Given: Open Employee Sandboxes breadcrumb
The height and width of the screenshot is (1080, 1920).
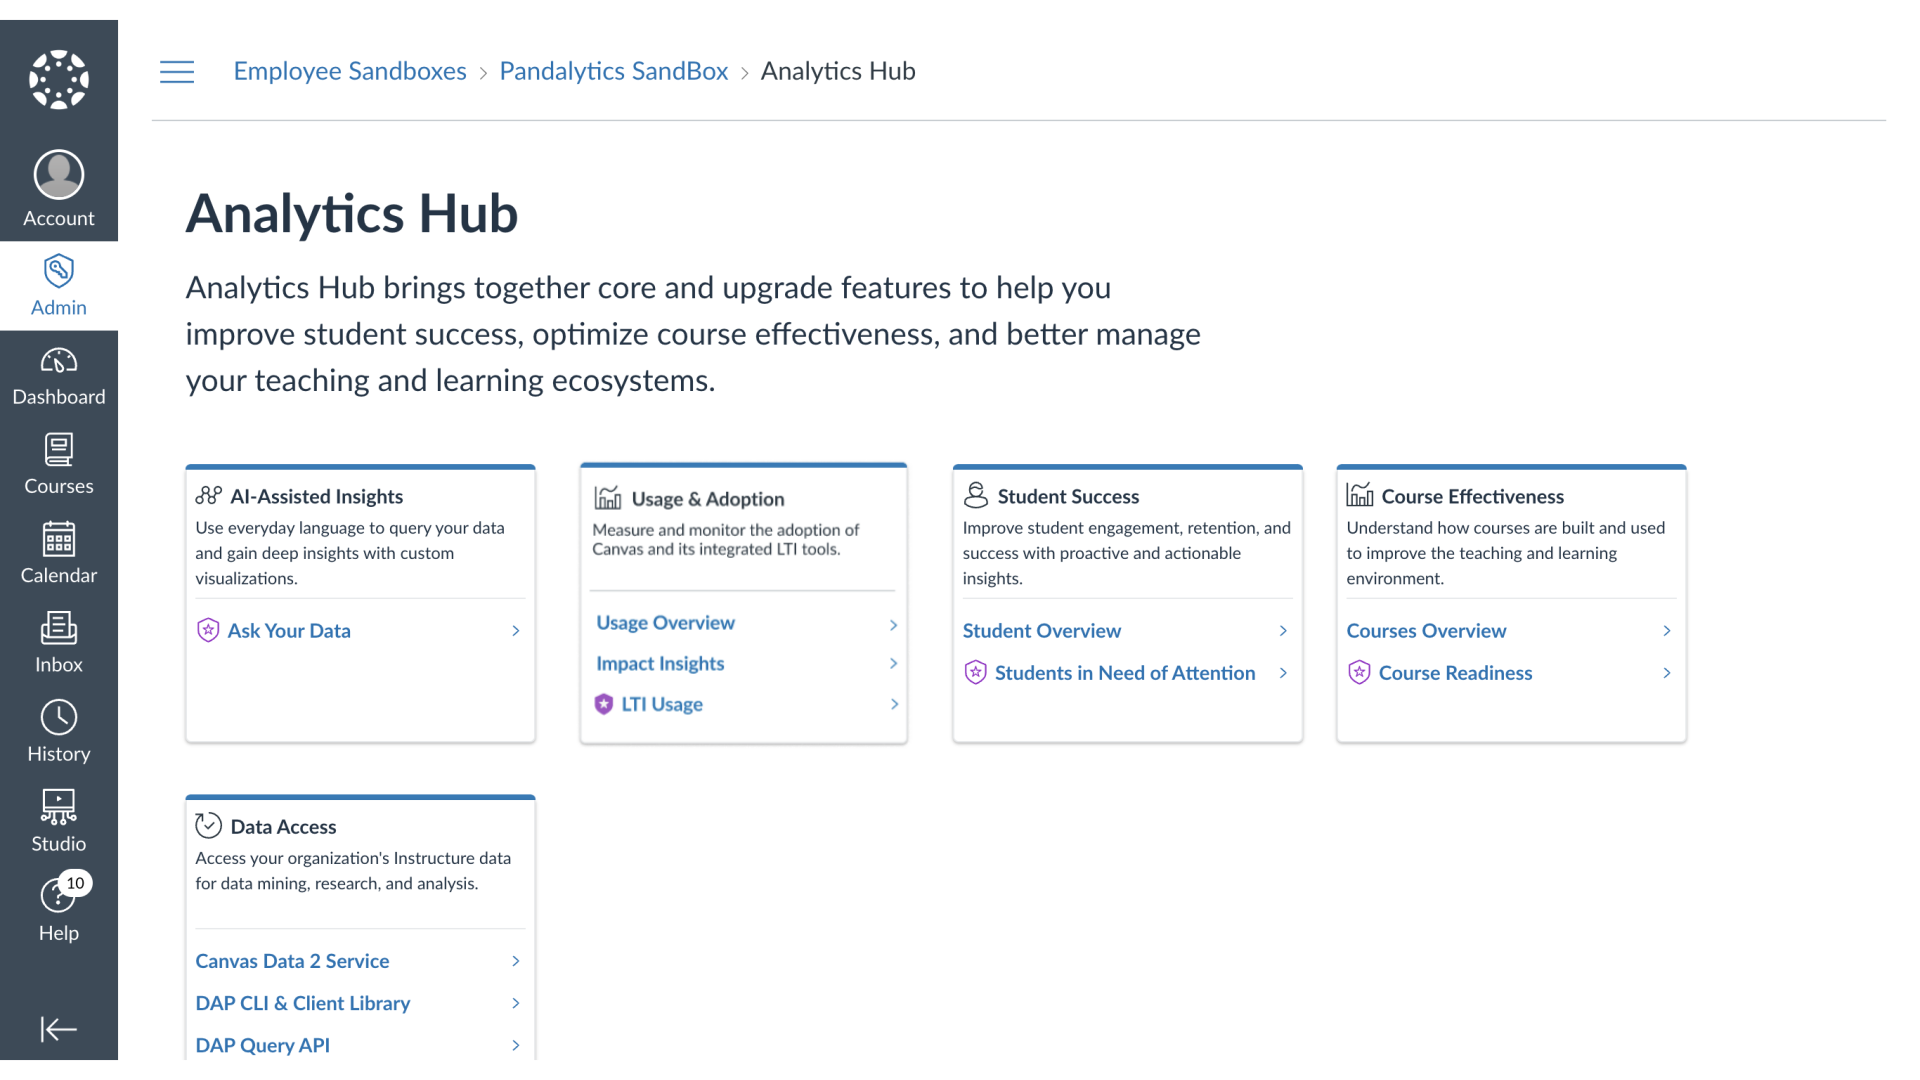Looking at the screenshot, I should pyautogui.click(x=350, y=71).
